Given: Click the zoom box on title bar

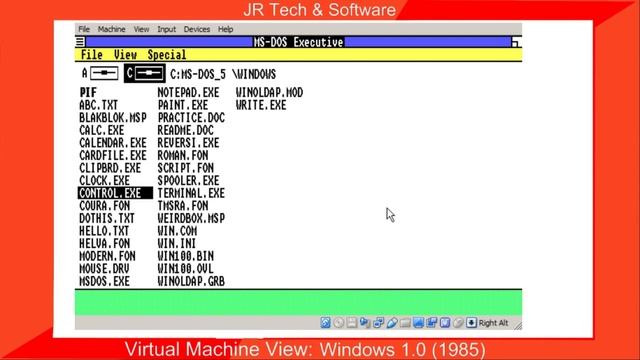Looking at the screenshot, I should click(516, 42).
